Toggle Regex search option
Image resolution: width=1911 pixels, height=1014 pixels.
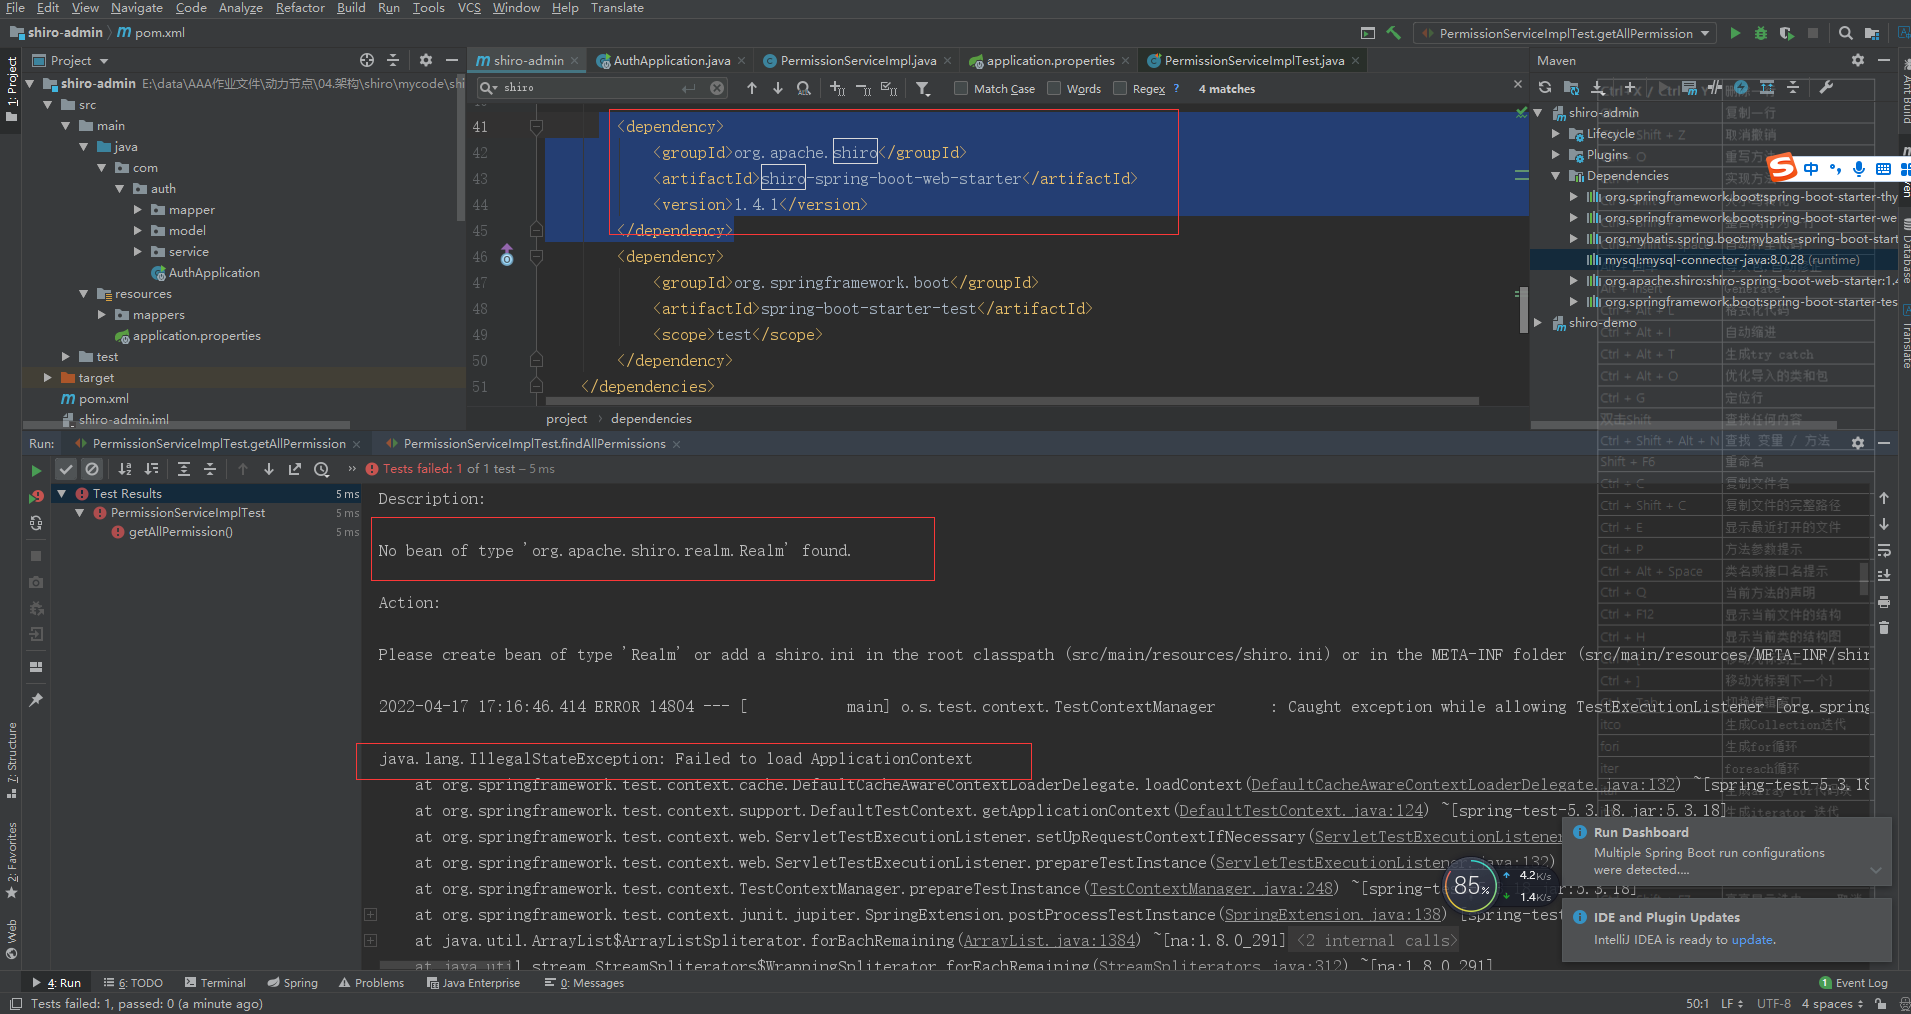[1120, 88]
